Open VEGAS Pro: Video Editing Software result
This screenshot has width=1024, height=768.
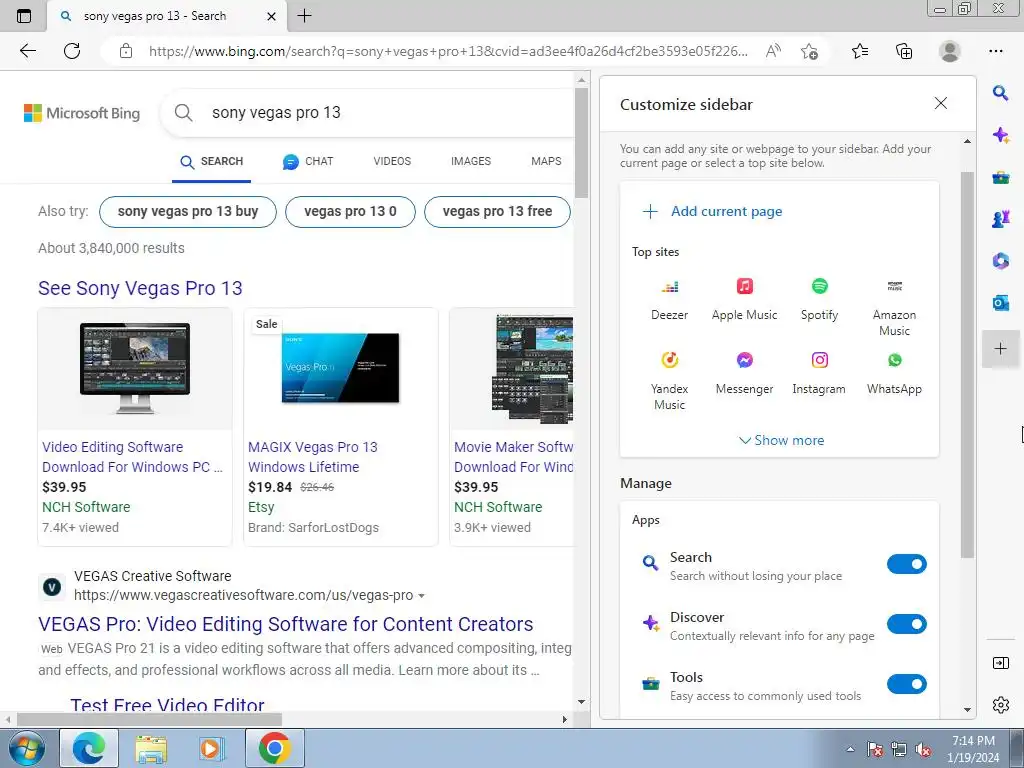click(x=285, y=624)
